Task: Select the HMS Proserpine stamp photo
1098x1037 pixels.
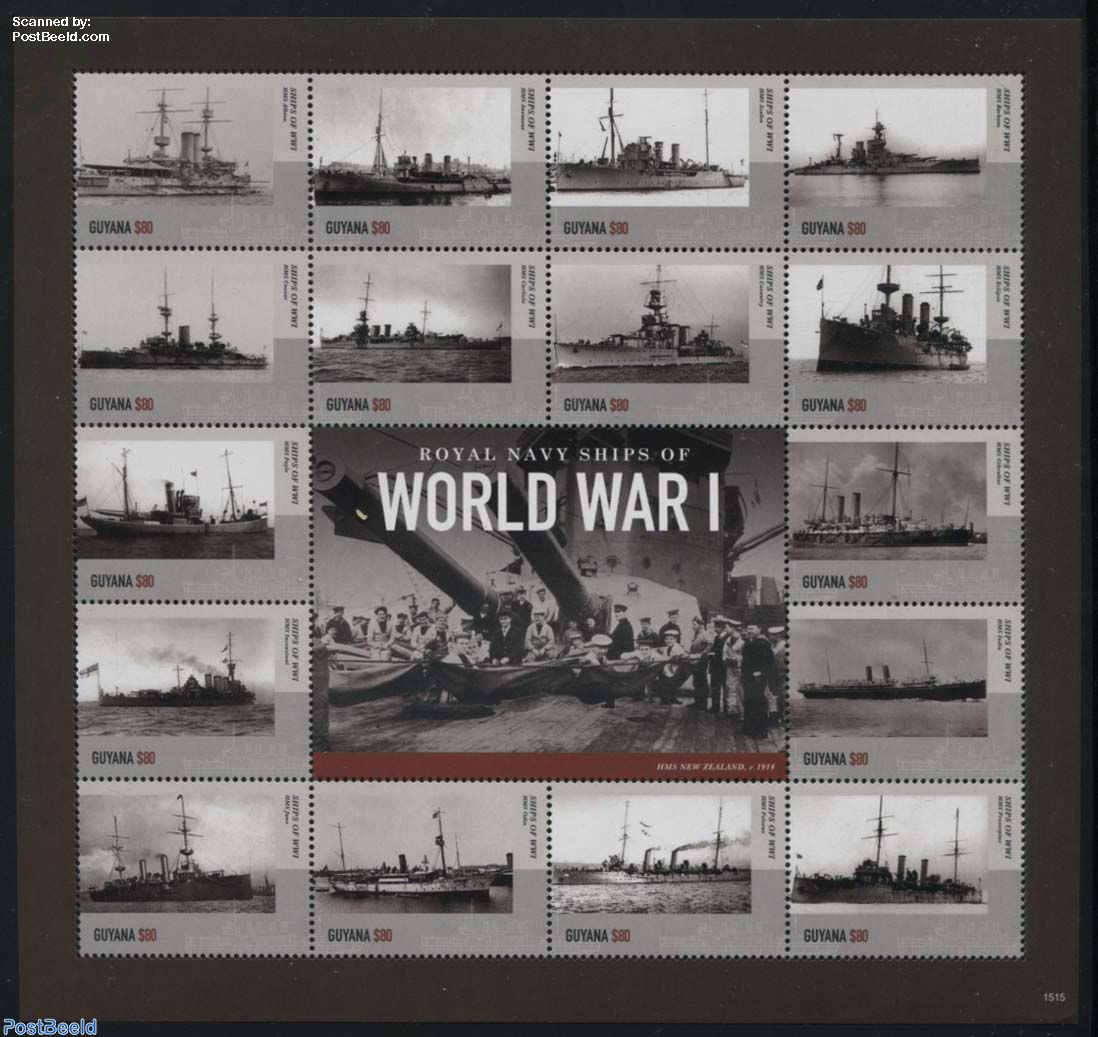Action: tap(889, 854)
